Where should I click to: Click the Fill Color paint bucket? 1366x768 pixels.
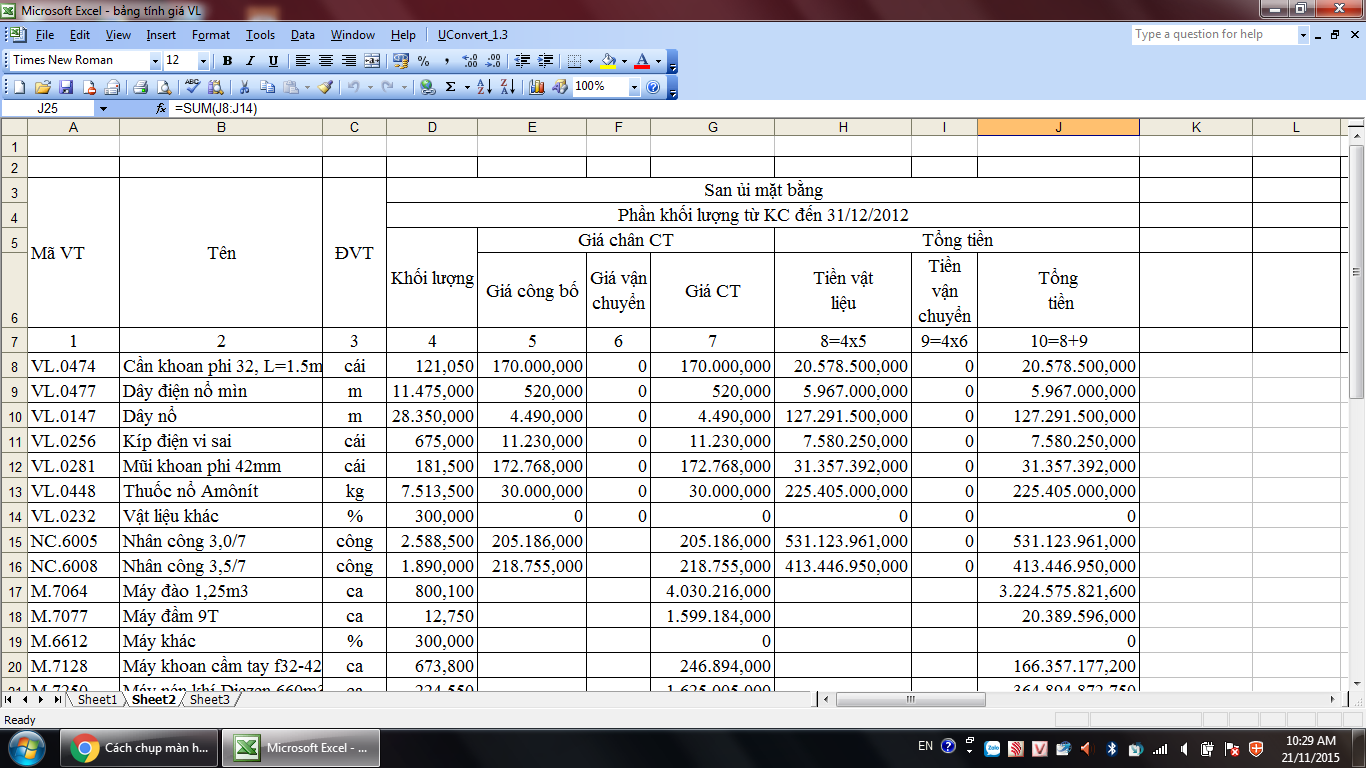pyautogui.click(x=608, y=61)
